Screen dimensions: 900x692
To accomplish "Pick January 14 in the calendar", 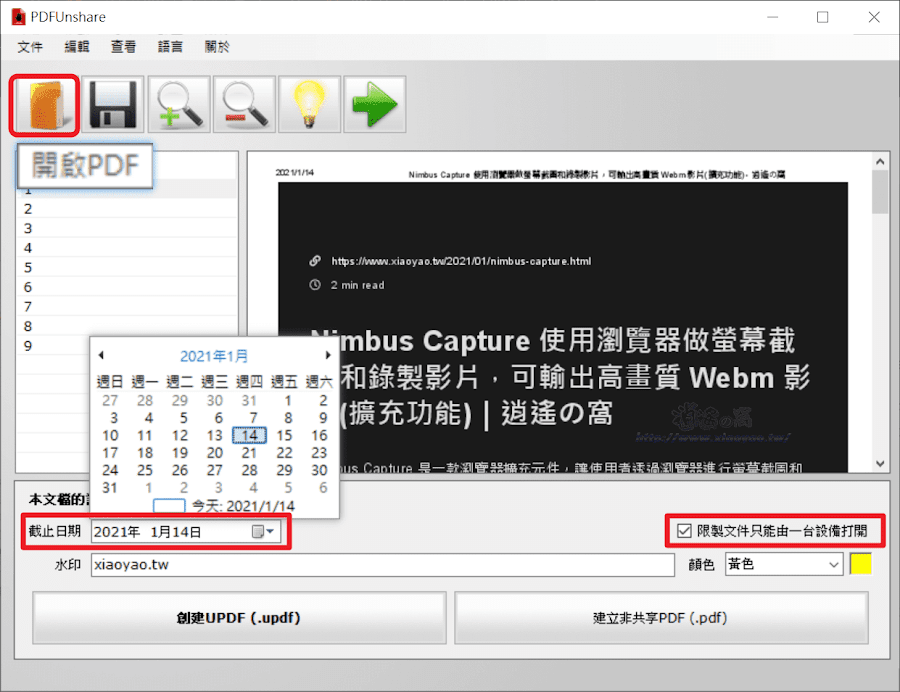I will (249, 436).
